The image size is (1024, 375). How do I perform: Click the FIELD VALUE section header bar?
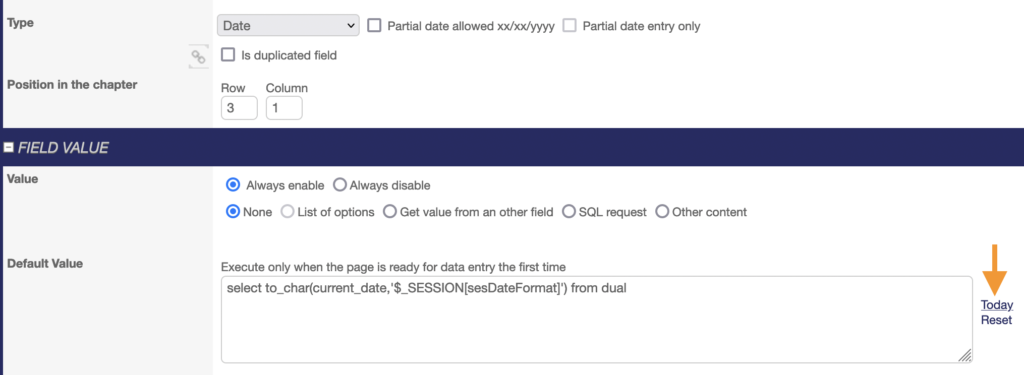click(512, 148)
